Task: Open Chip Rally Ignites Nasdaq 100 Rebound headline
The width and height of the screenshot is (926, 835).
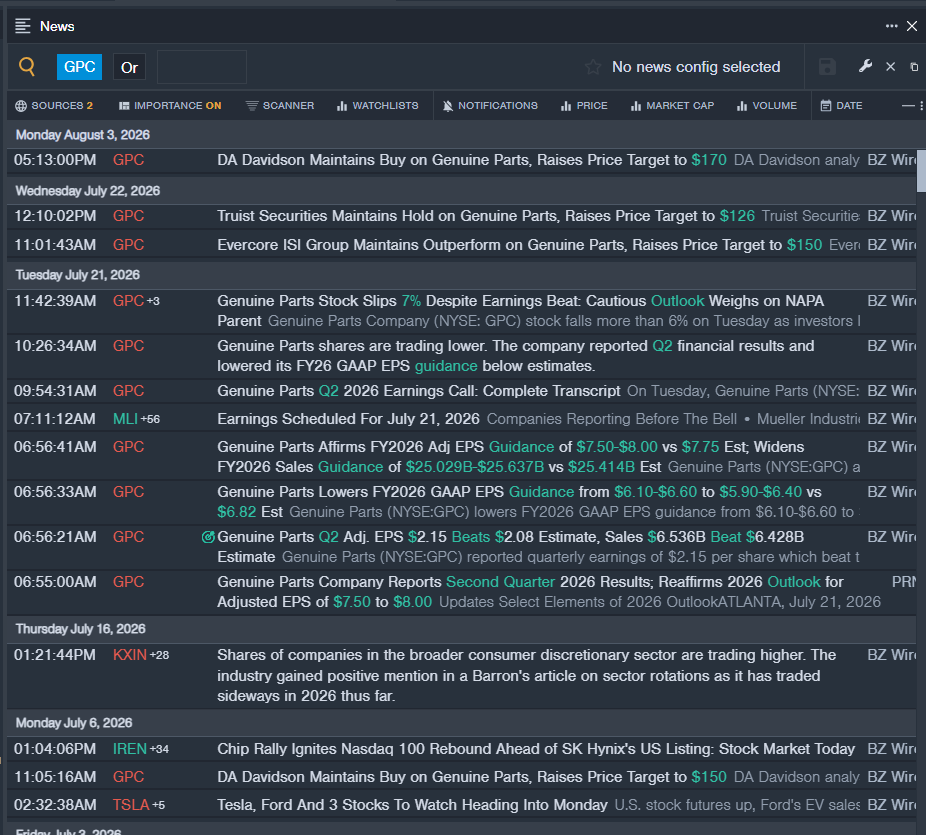Action: click(536, 749)
